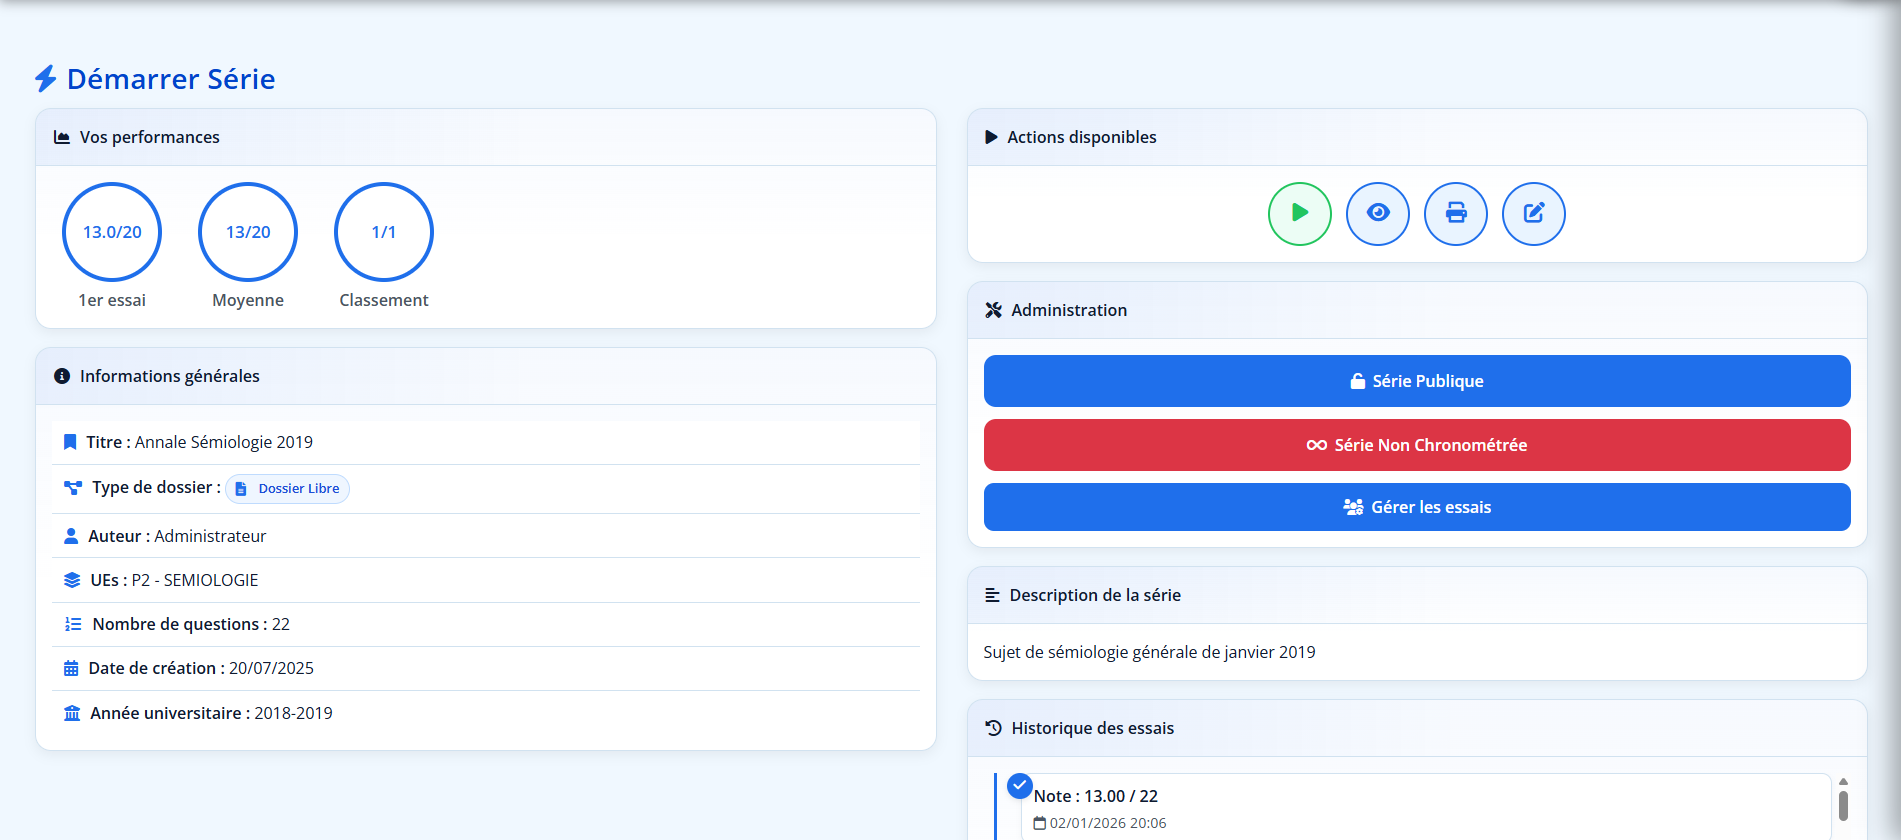
Task: Open Gérer les essais
Action: coord(1416,507)
